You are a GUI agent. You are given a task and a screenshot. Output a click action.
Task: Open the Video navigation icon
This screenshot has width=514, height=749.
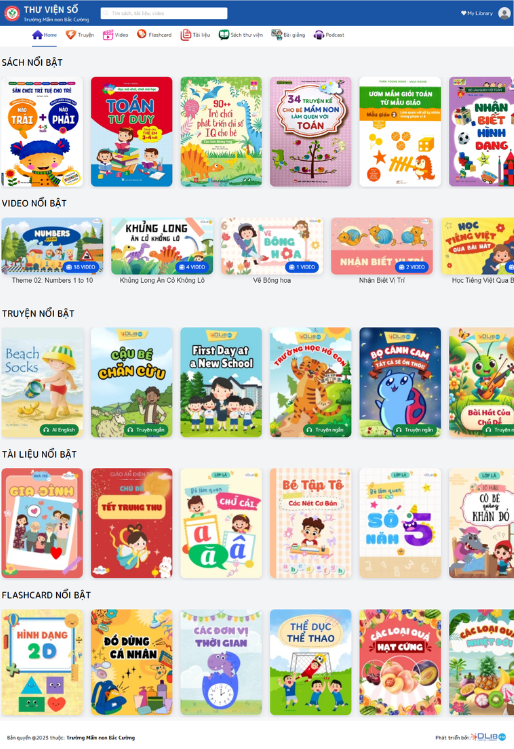point(108,35)
